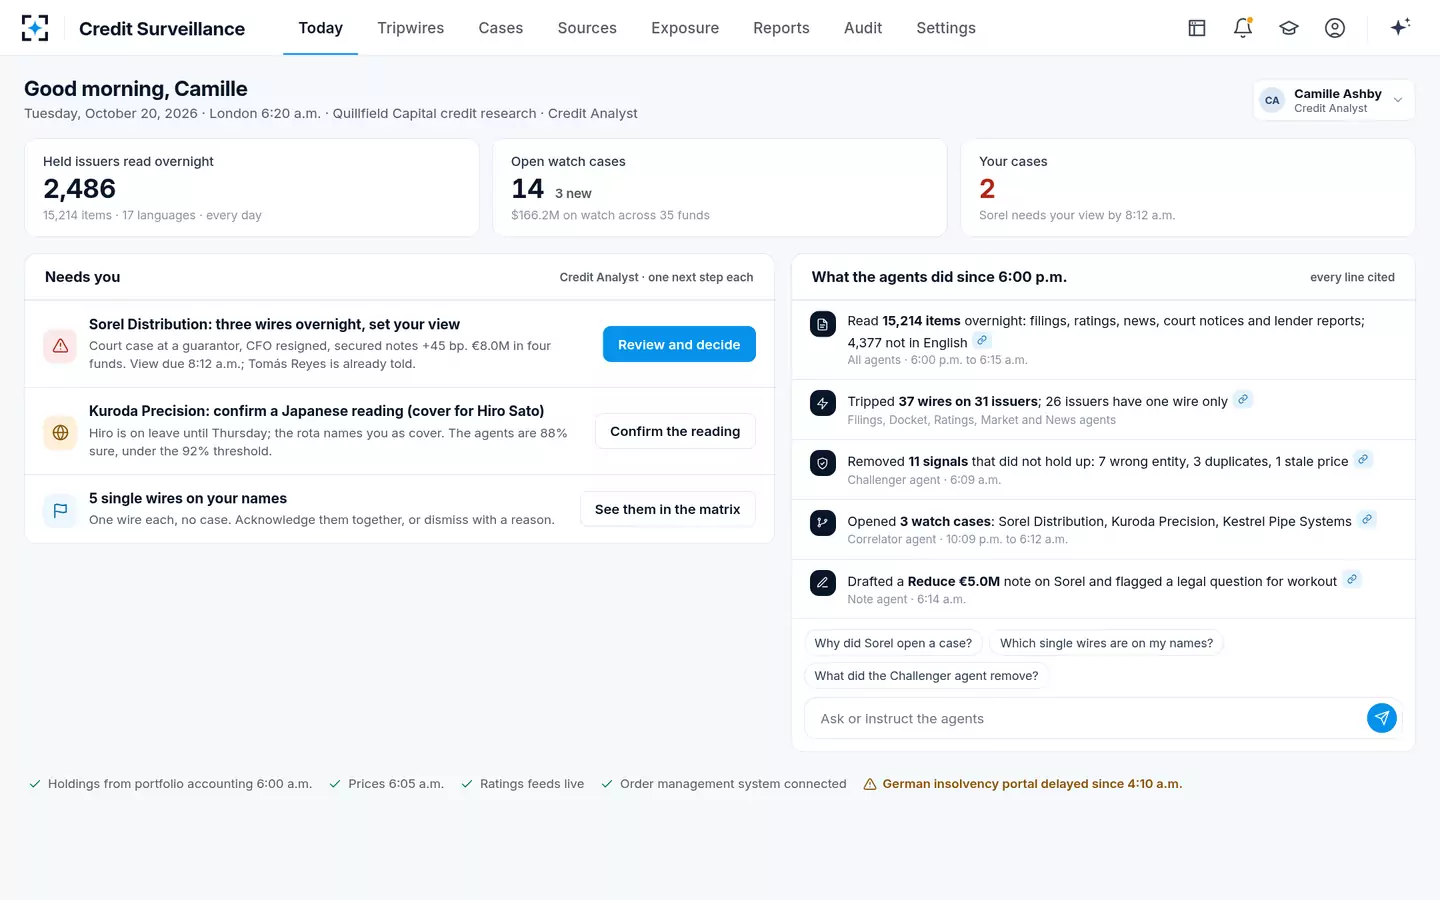Viewport: 1440px width, 900px height.
Task: Select See them in the matrix
Action: coord(668,509)
